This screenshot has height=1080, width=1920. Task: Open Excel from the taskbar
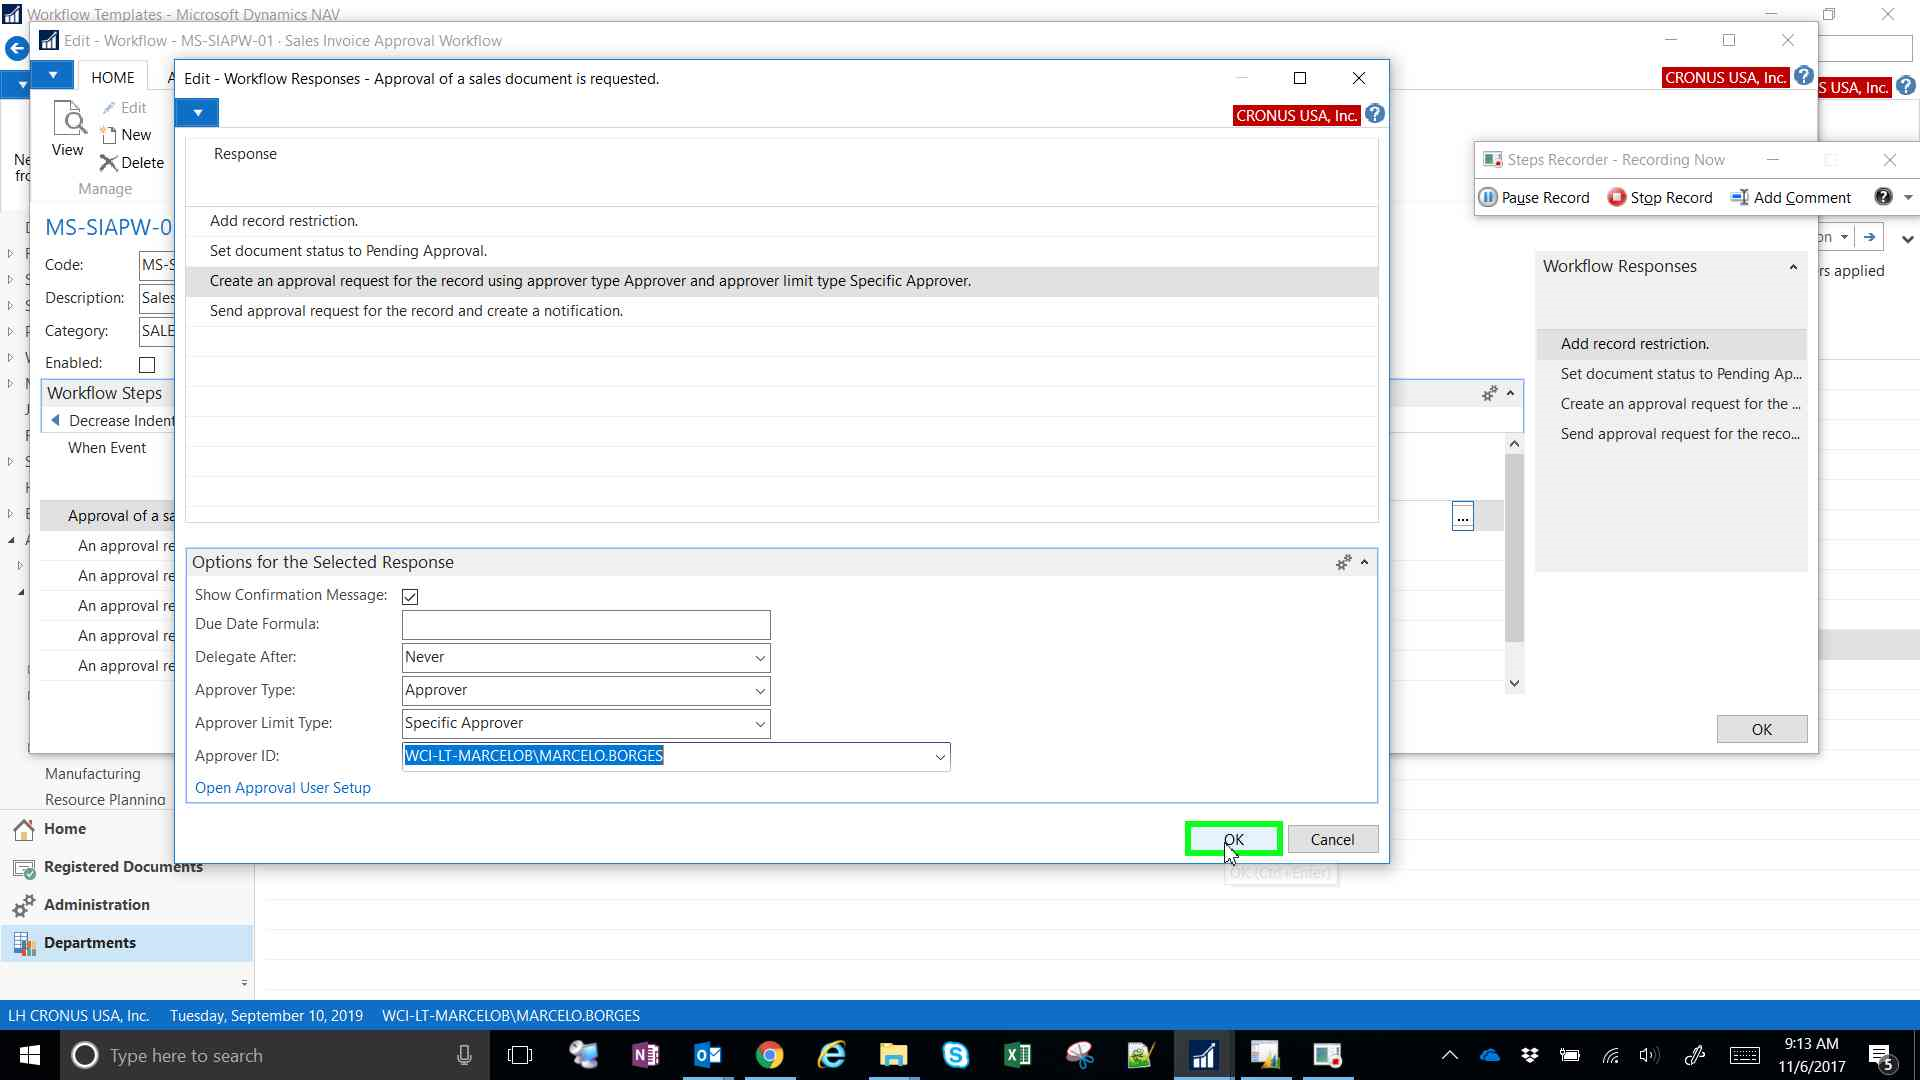tap(1017, 1055)
